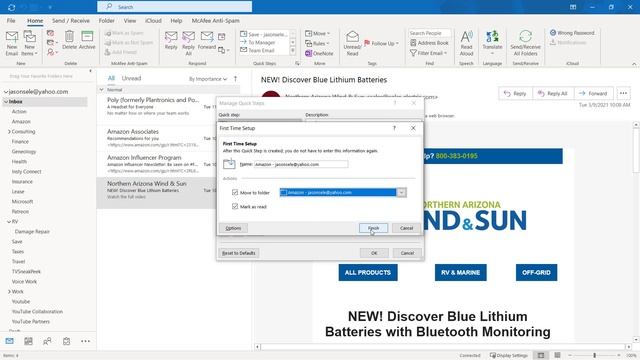Viewport: 640px width, 360px height.
Task: Send to OneNote
Action: pos(319,53)
